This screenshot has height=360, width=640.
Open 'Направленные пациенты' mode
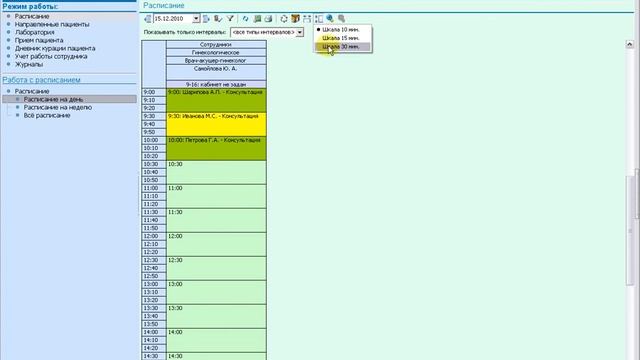(52, 24)
